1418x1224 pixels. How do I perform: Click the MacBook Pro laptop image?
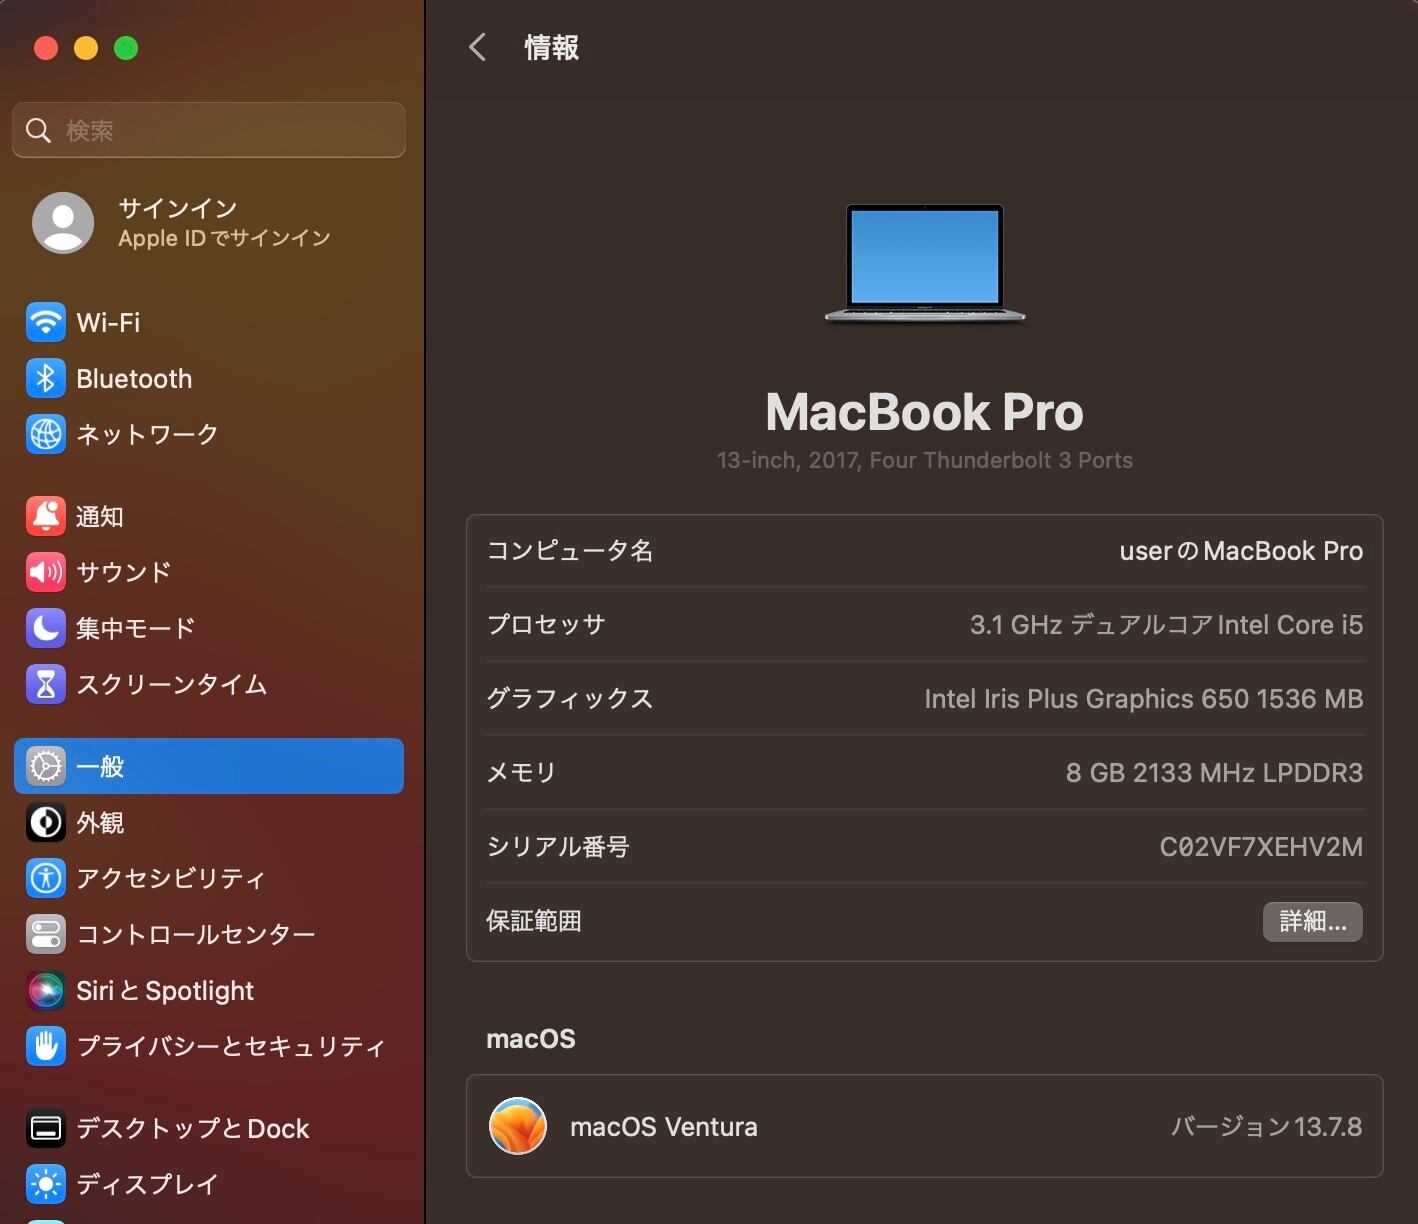(925, 264)
